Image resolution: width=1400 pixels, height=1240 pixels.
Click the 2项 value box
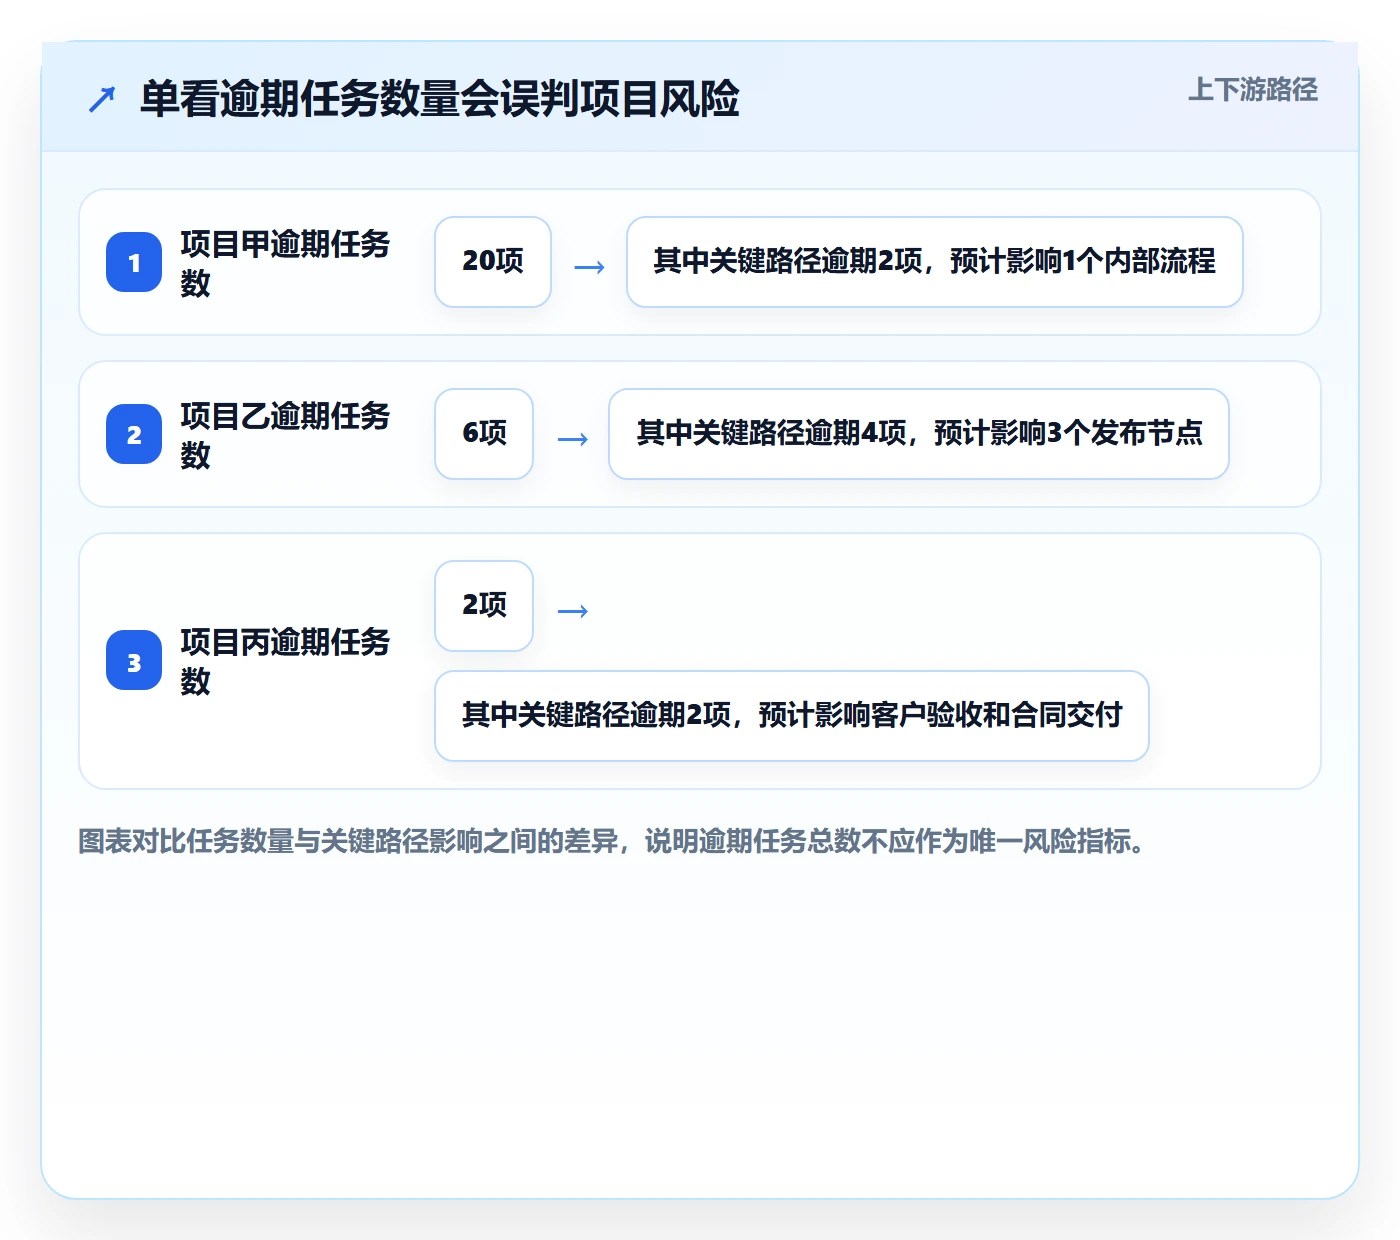pos(484,606)
